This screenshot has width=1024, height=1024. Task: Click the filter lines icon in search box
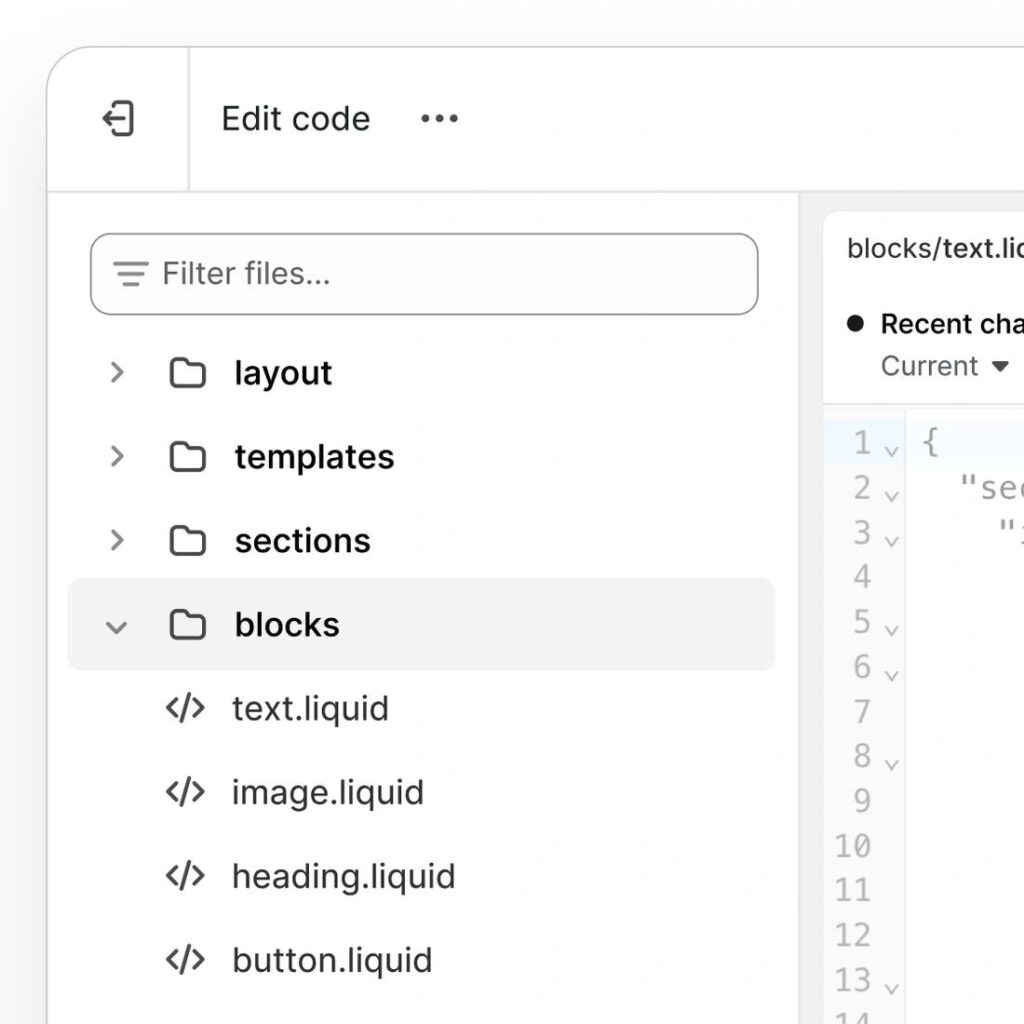[x=131, y=274]
